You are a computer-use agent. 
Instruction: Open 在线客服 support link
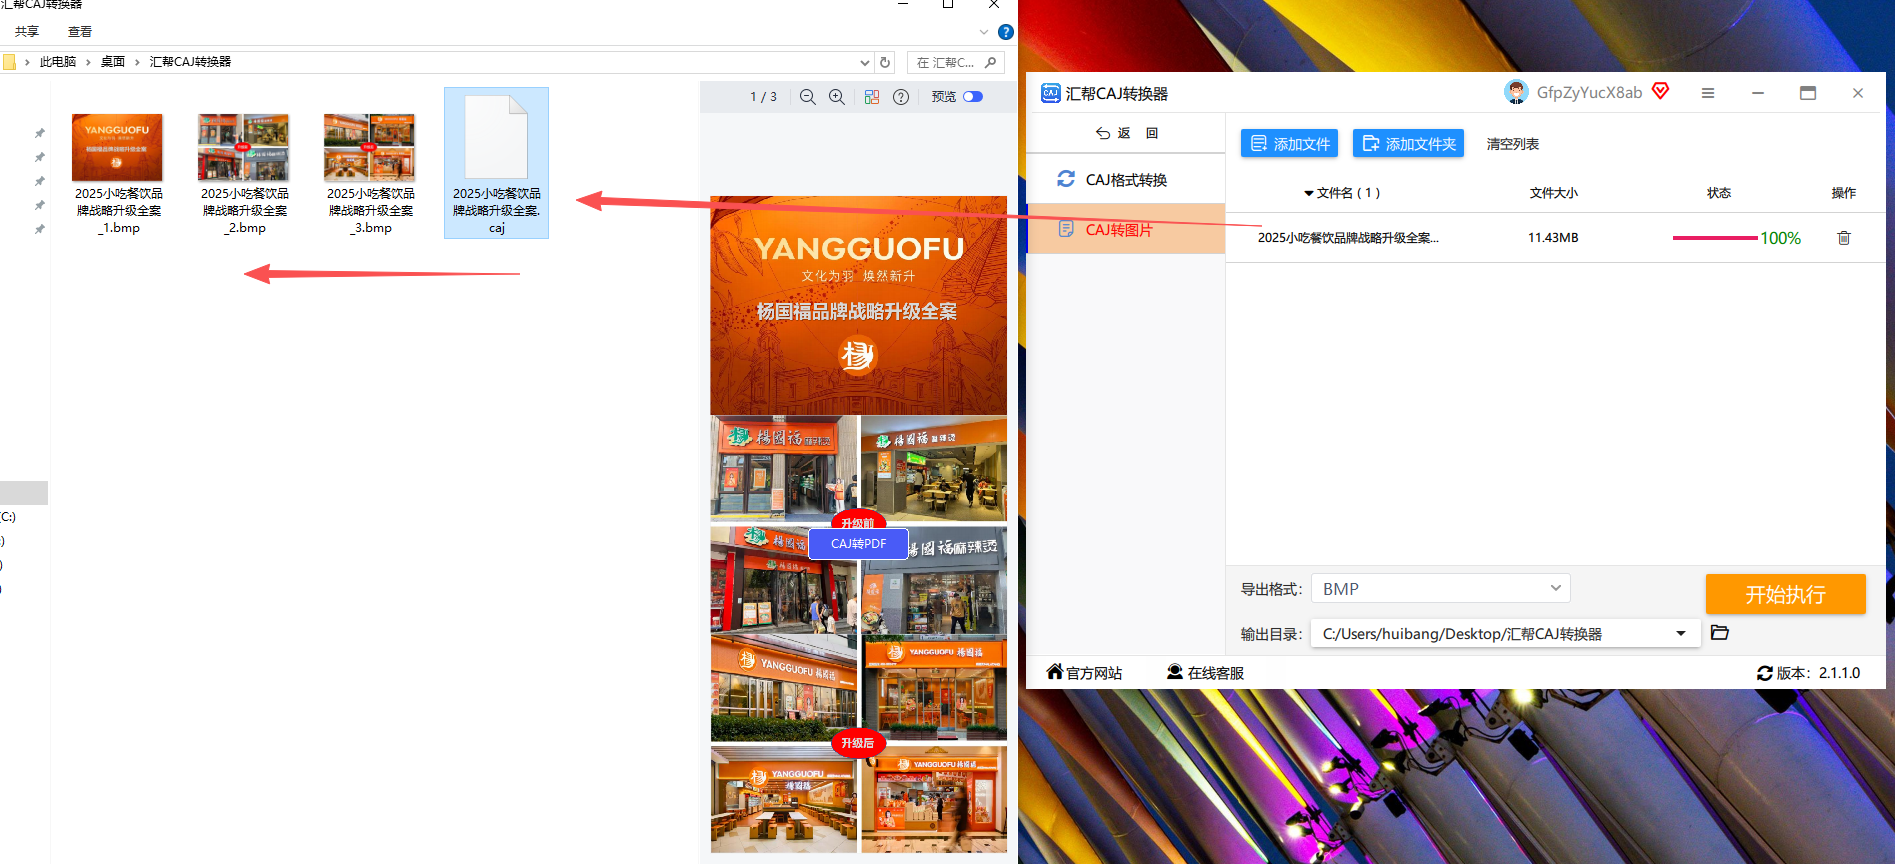(1205, 673)
